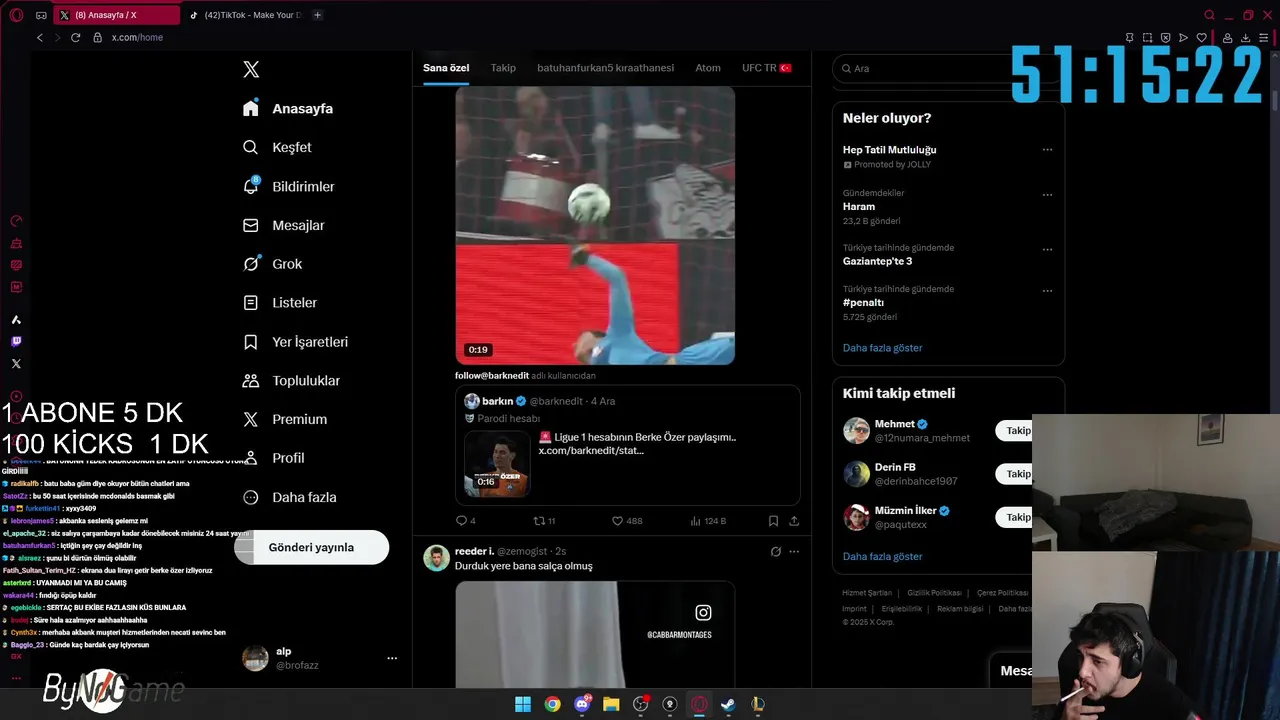Open options for Haram trend
The width and height of the screenshot is (1280, 720).
pyautogui.click(x=1047, y=195)
